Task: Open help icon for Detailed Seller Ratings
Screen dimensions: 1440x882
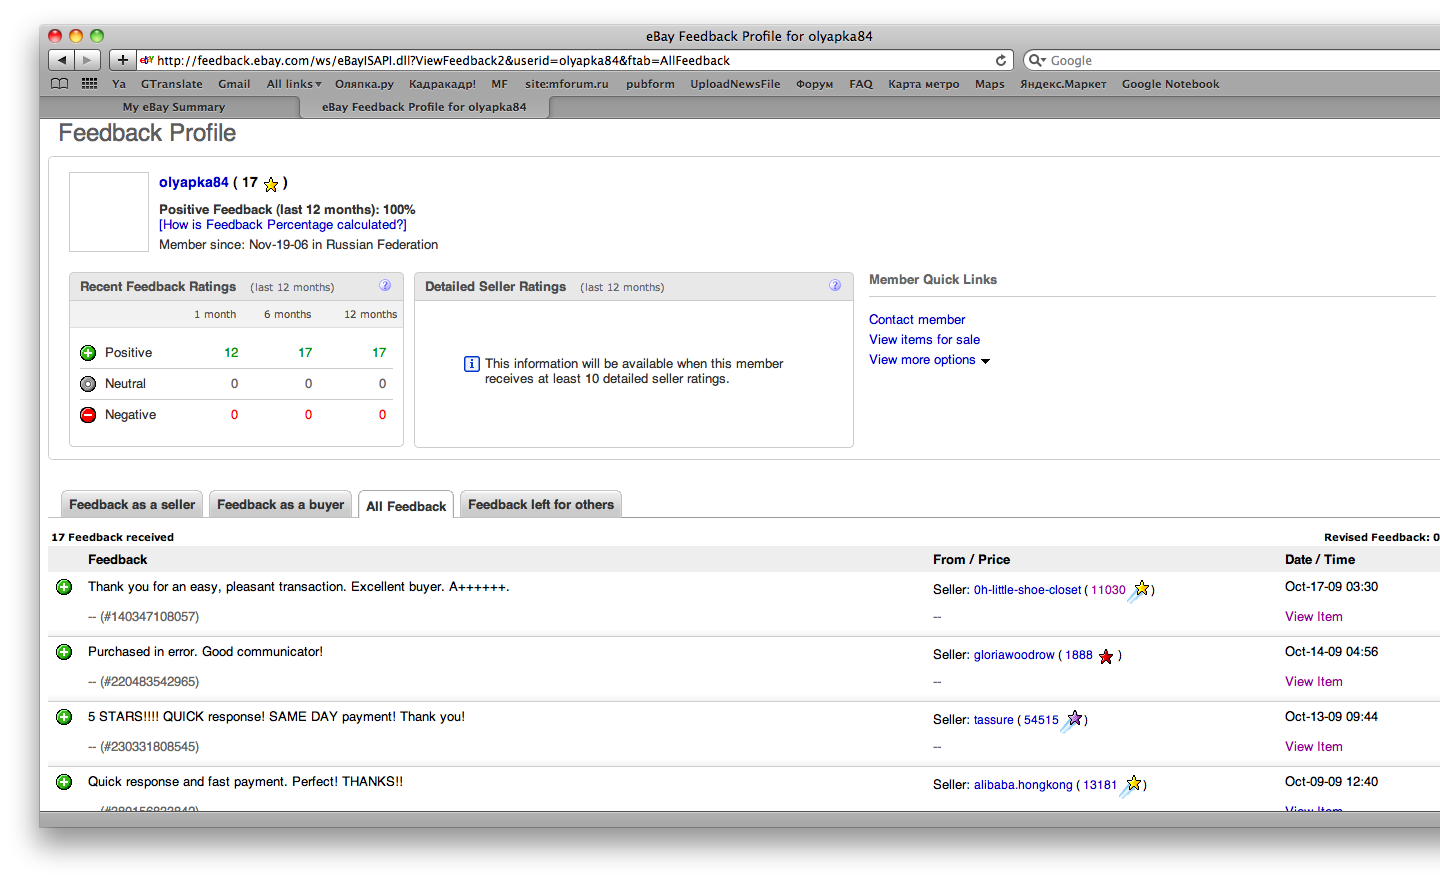Action: click(835, 286)
